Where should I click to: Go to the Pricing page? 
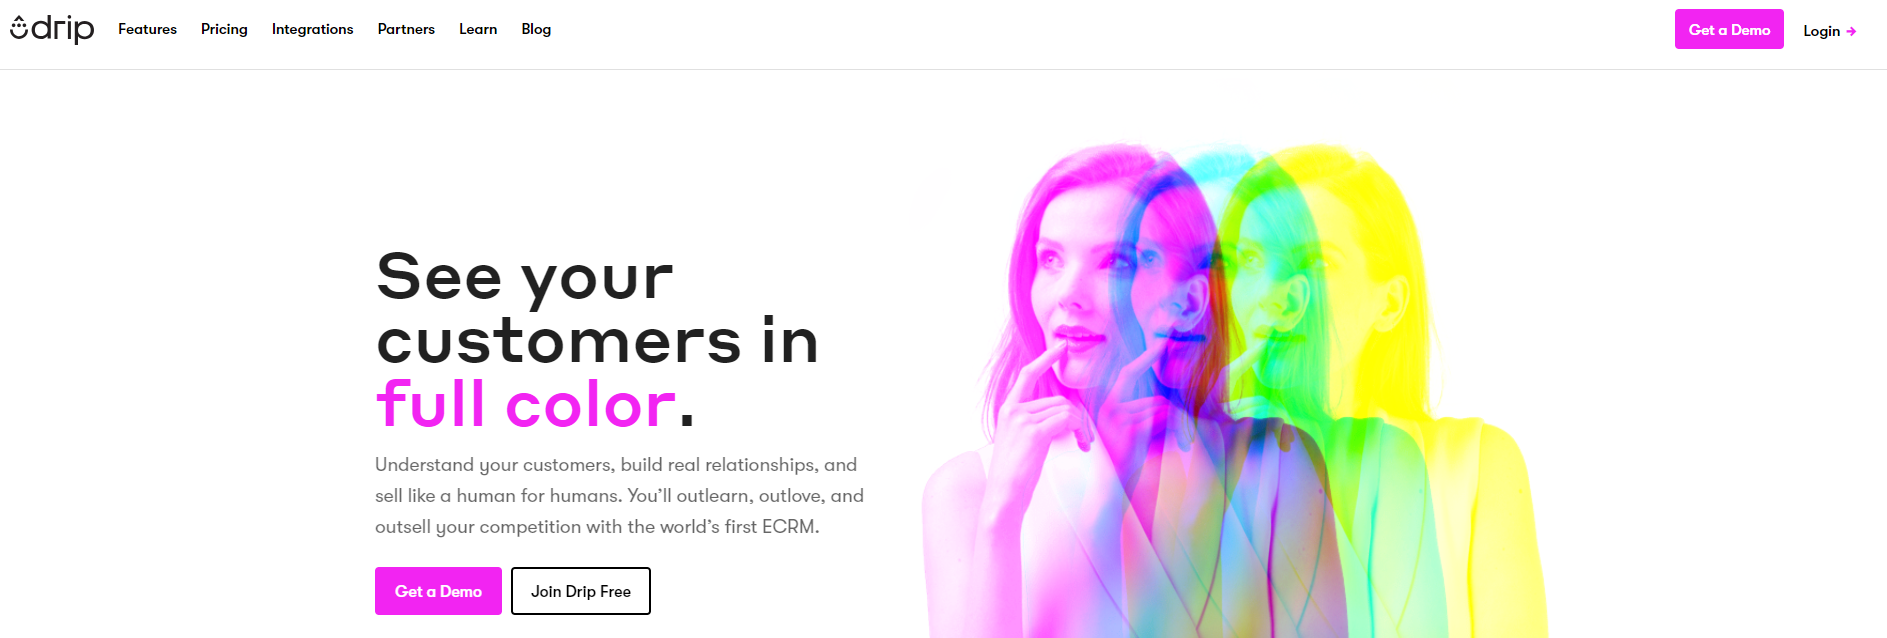click(x=224, y=29)
